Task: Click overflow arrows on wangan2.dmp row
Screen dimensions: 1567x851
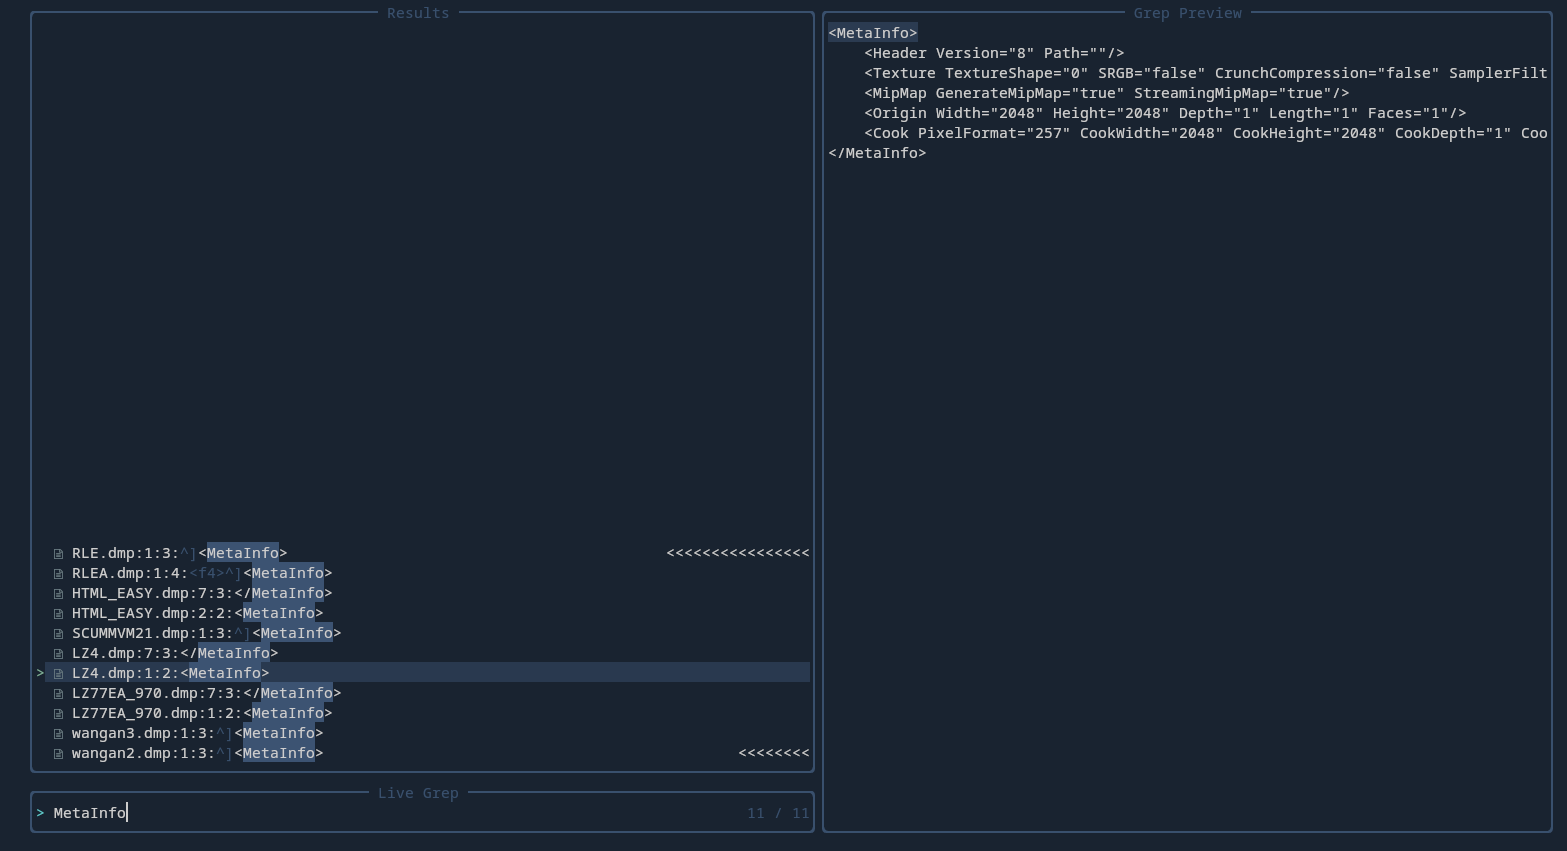Action: point(774,753)
